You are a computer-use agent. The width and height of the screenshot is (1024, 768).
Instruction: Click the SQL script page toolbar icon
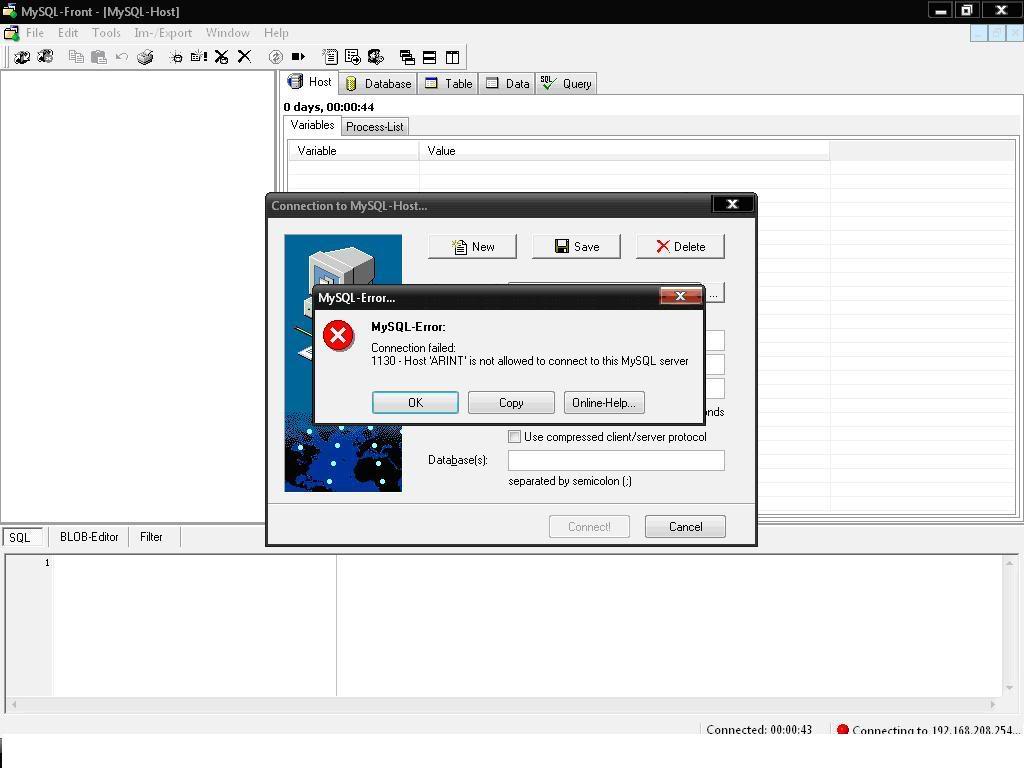(330, 57)
